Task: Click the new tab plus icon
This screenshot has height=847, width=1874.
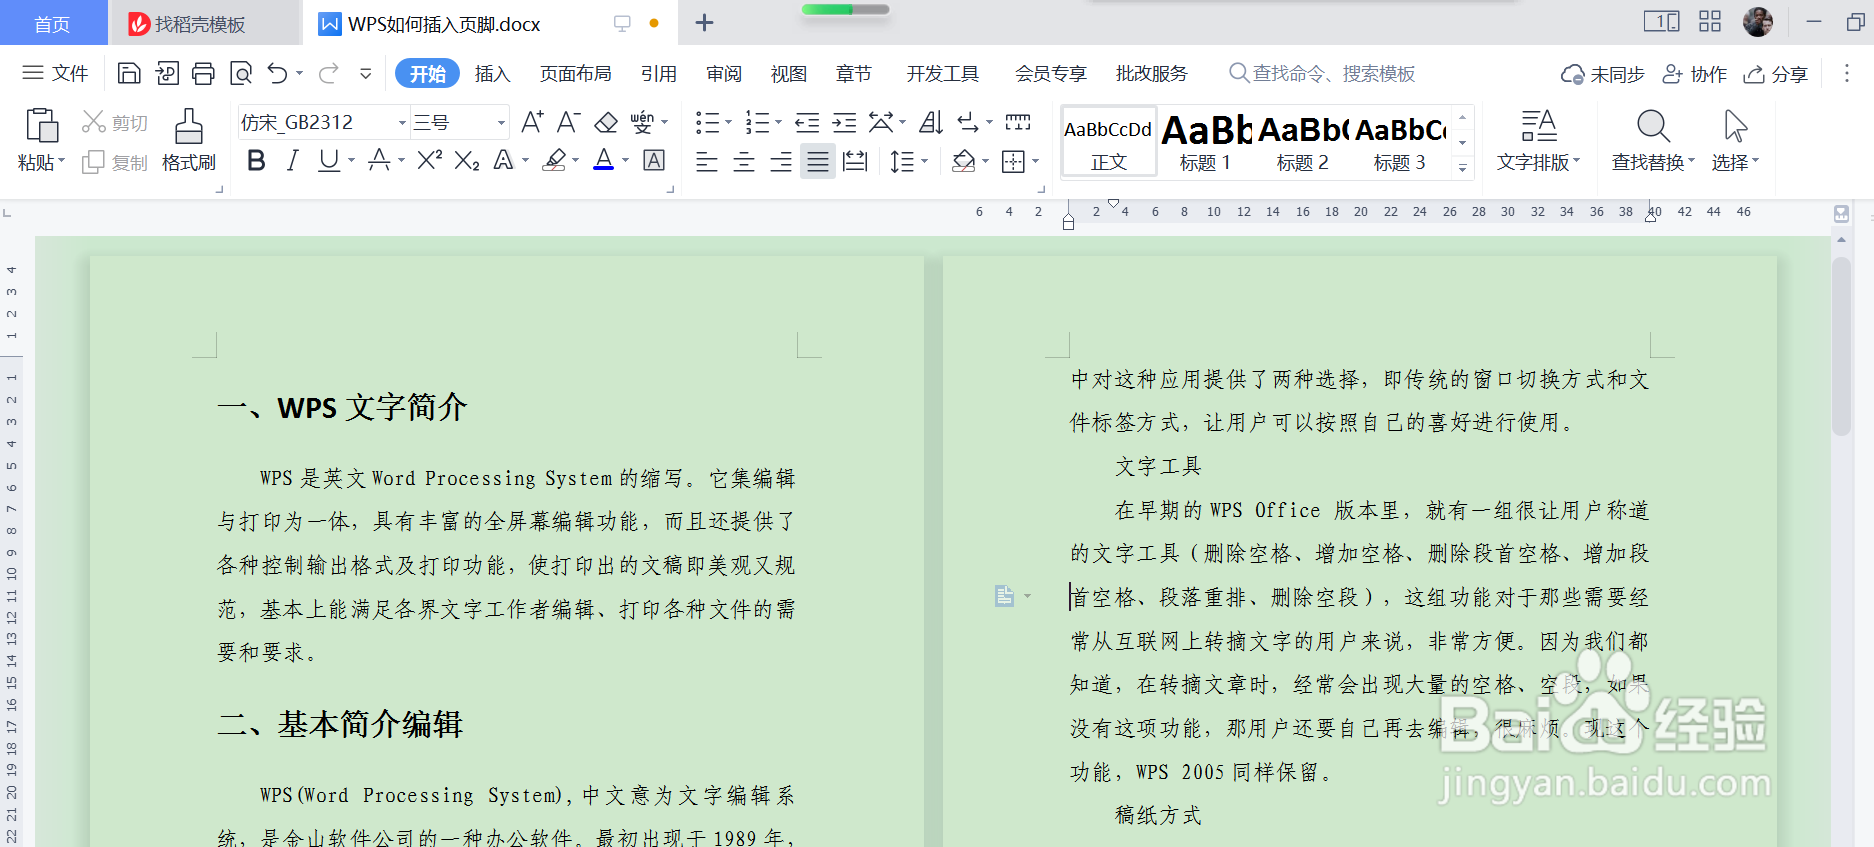Action: click(x=704, y=23)
